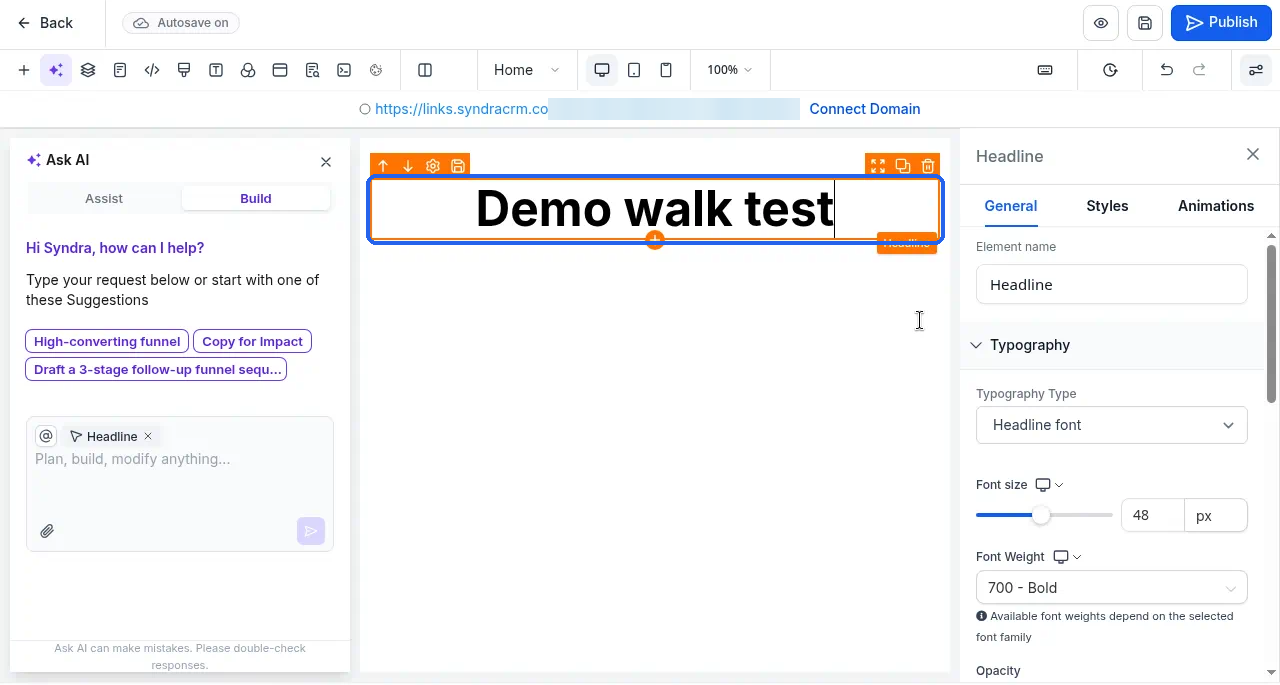
Task: Open the overlapping circles color icon
Action: pyautogui.click(x=248, y=70)
